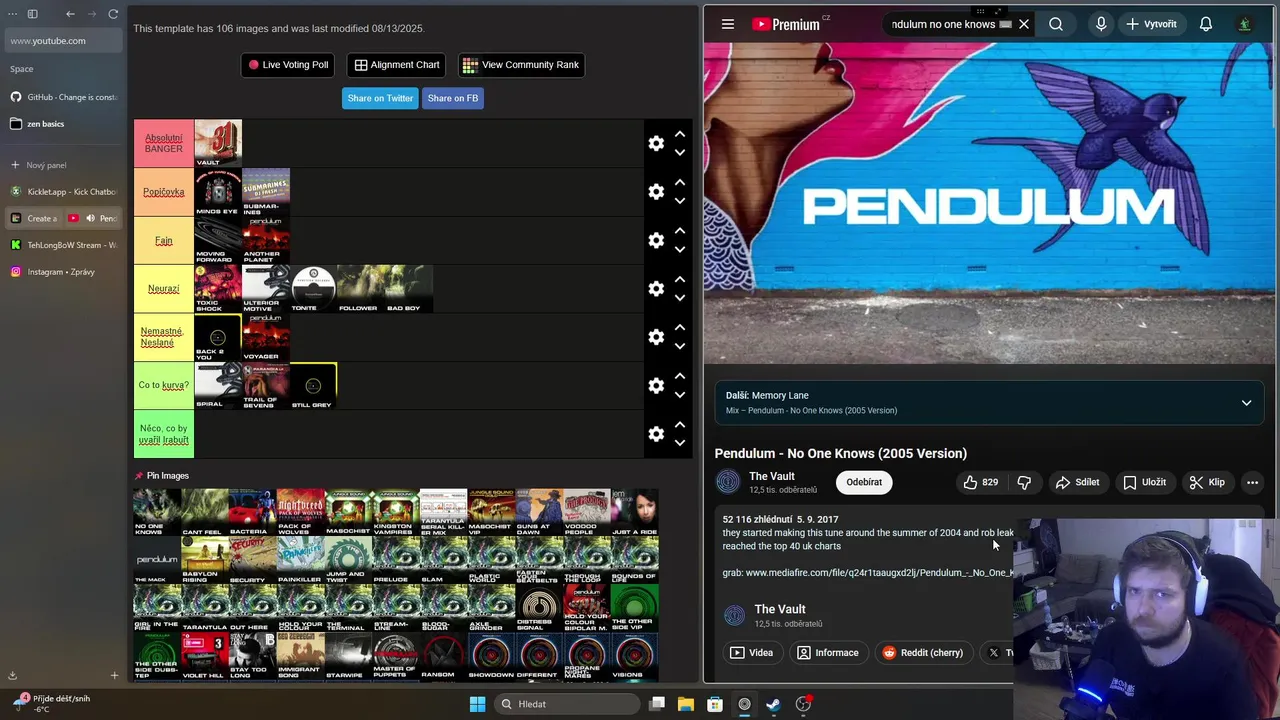Toggle the browser sidebar panel icon
The image size is (1280, 720).
click(x=32, y=14)
